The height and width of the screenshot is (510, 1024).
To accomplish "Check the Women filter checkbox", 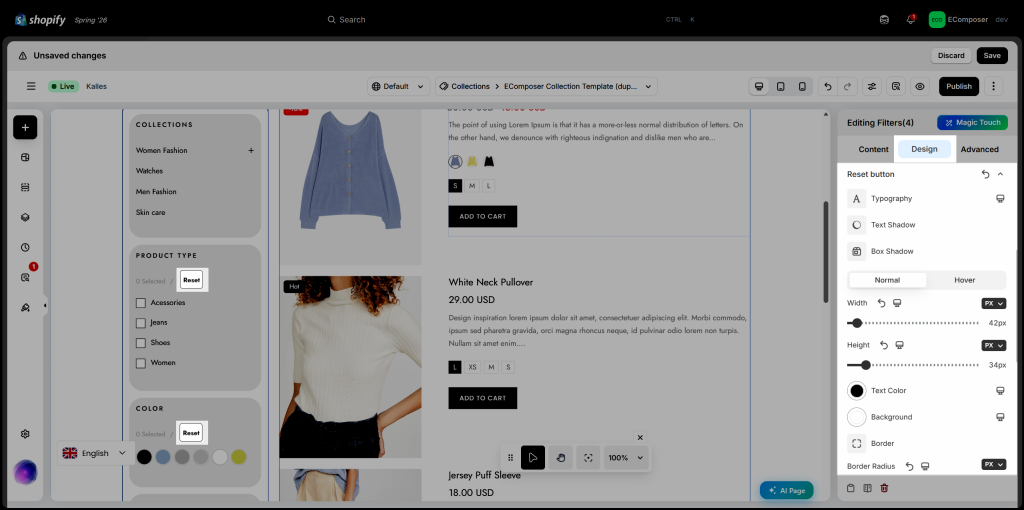I will [x=140, y=363].
